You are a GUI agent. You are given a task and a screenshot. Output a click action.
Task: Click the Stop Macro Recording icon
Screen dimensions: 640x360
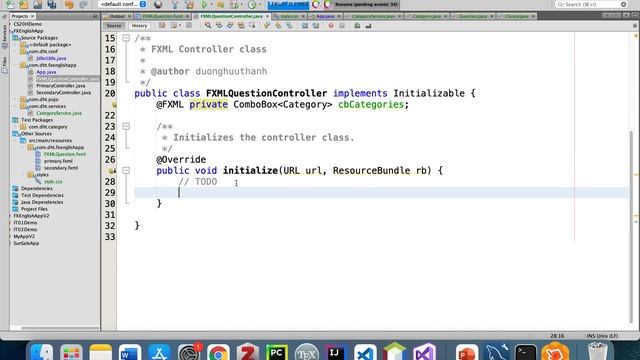342,26
